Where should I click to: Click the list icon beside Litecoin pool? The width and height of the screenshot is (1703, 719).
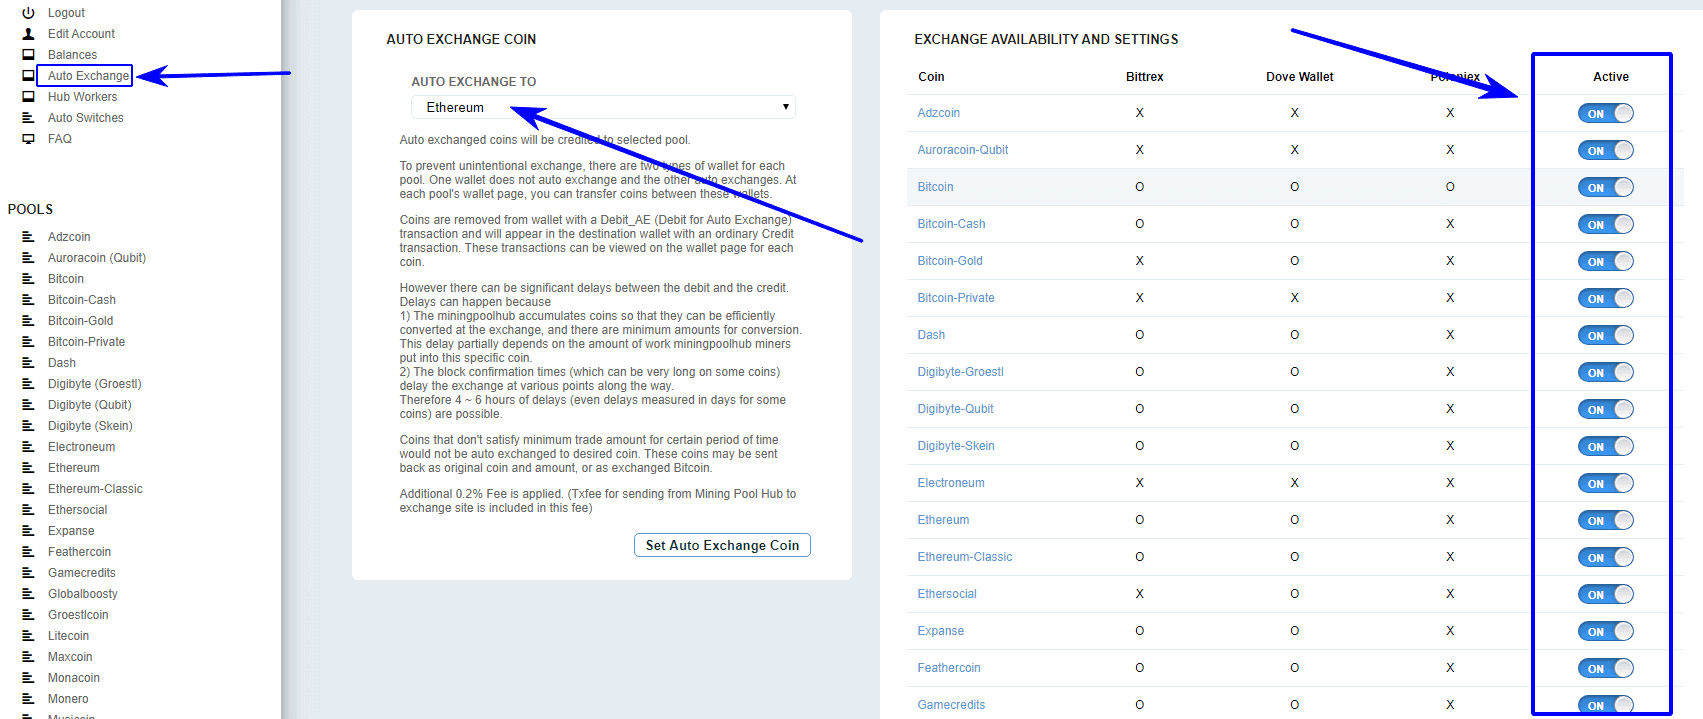point(28,636)
